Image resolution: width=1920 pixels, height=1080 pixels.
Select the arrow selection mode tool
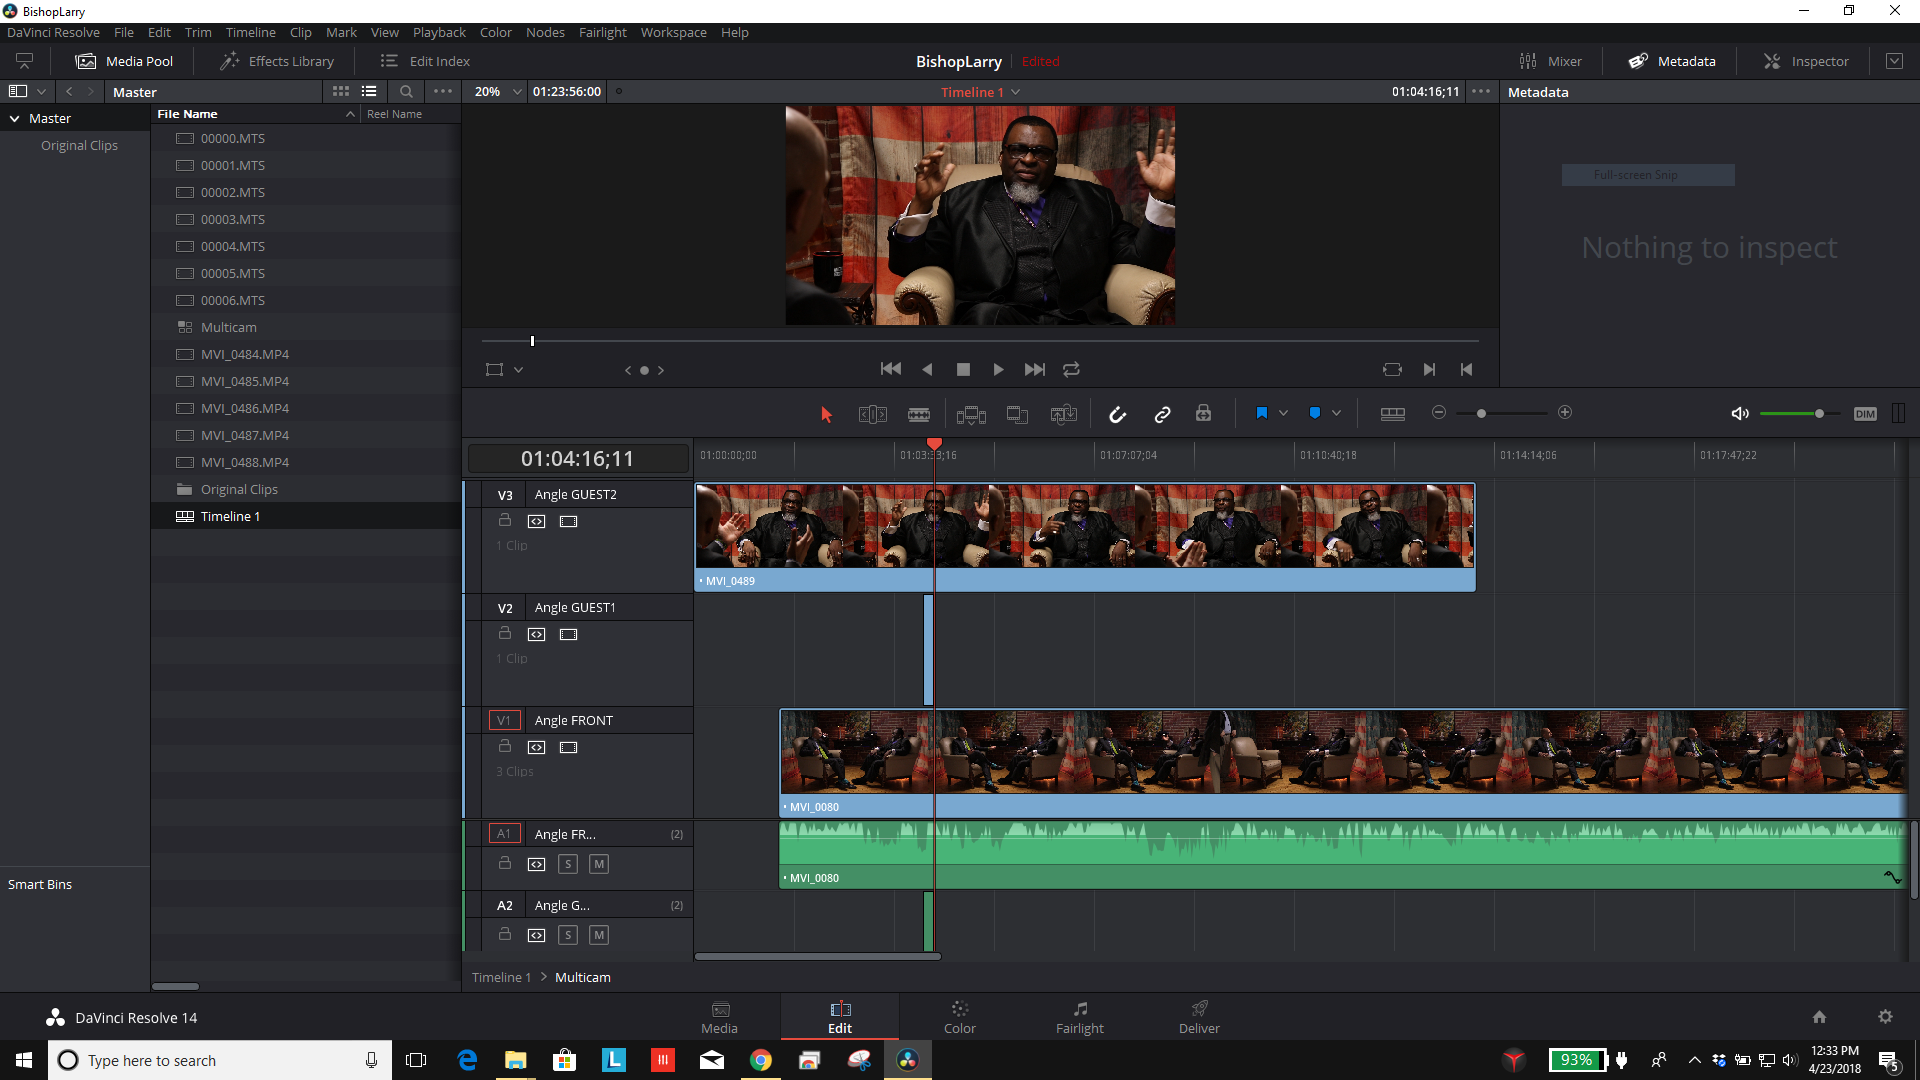tap(826, 414)
